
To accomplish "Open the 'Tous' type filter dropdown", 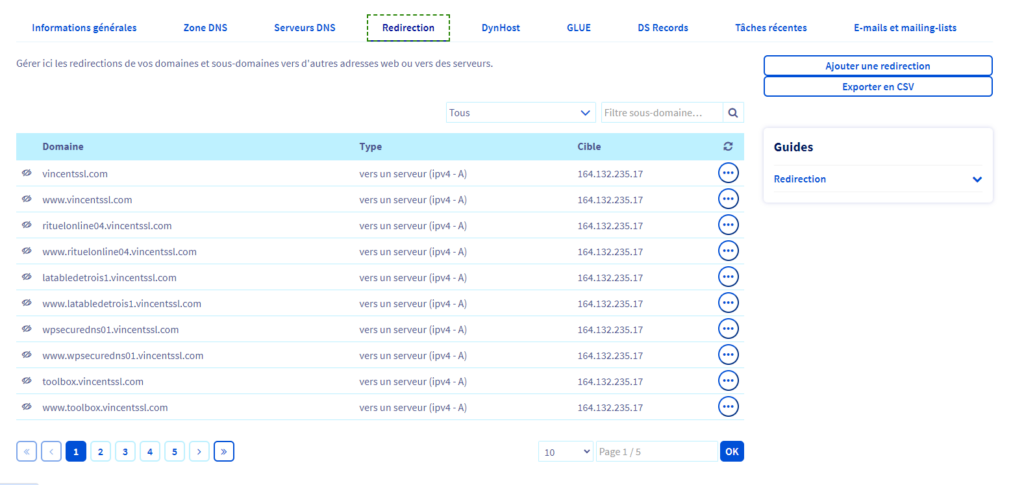I will click(x=520, y=113).
